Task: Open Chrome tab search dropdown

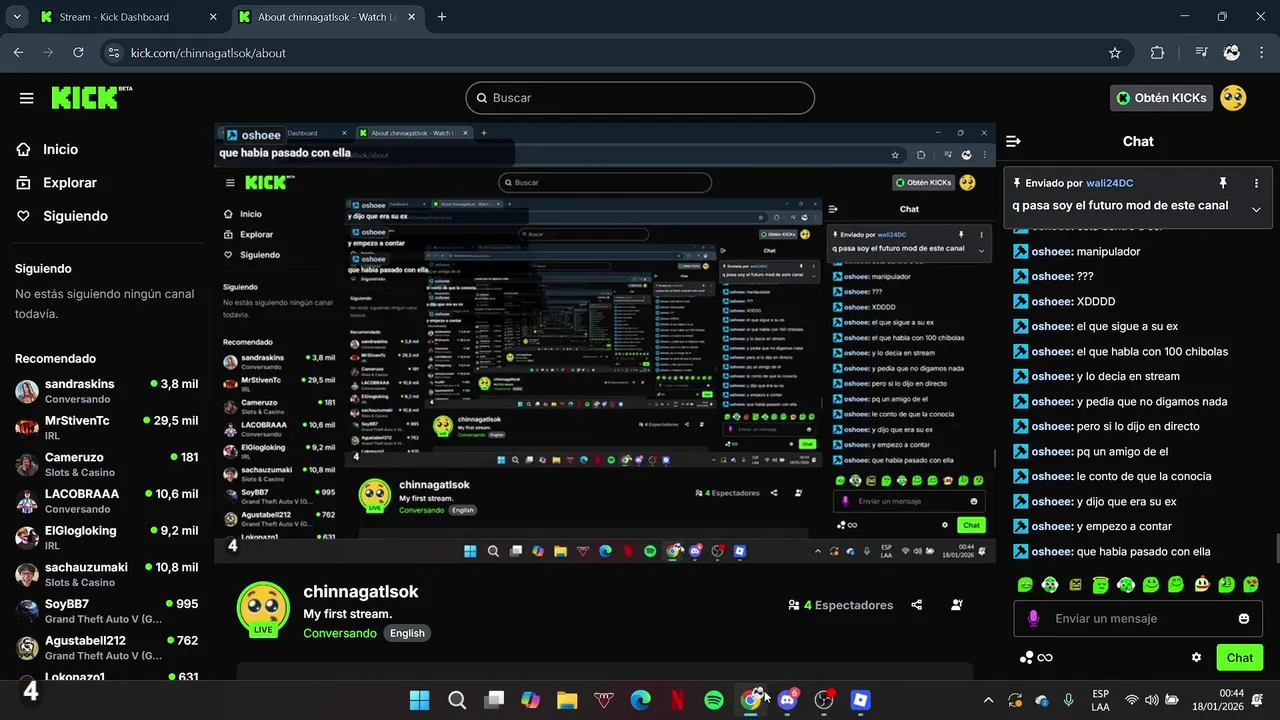Action: (x=17, y=17)
